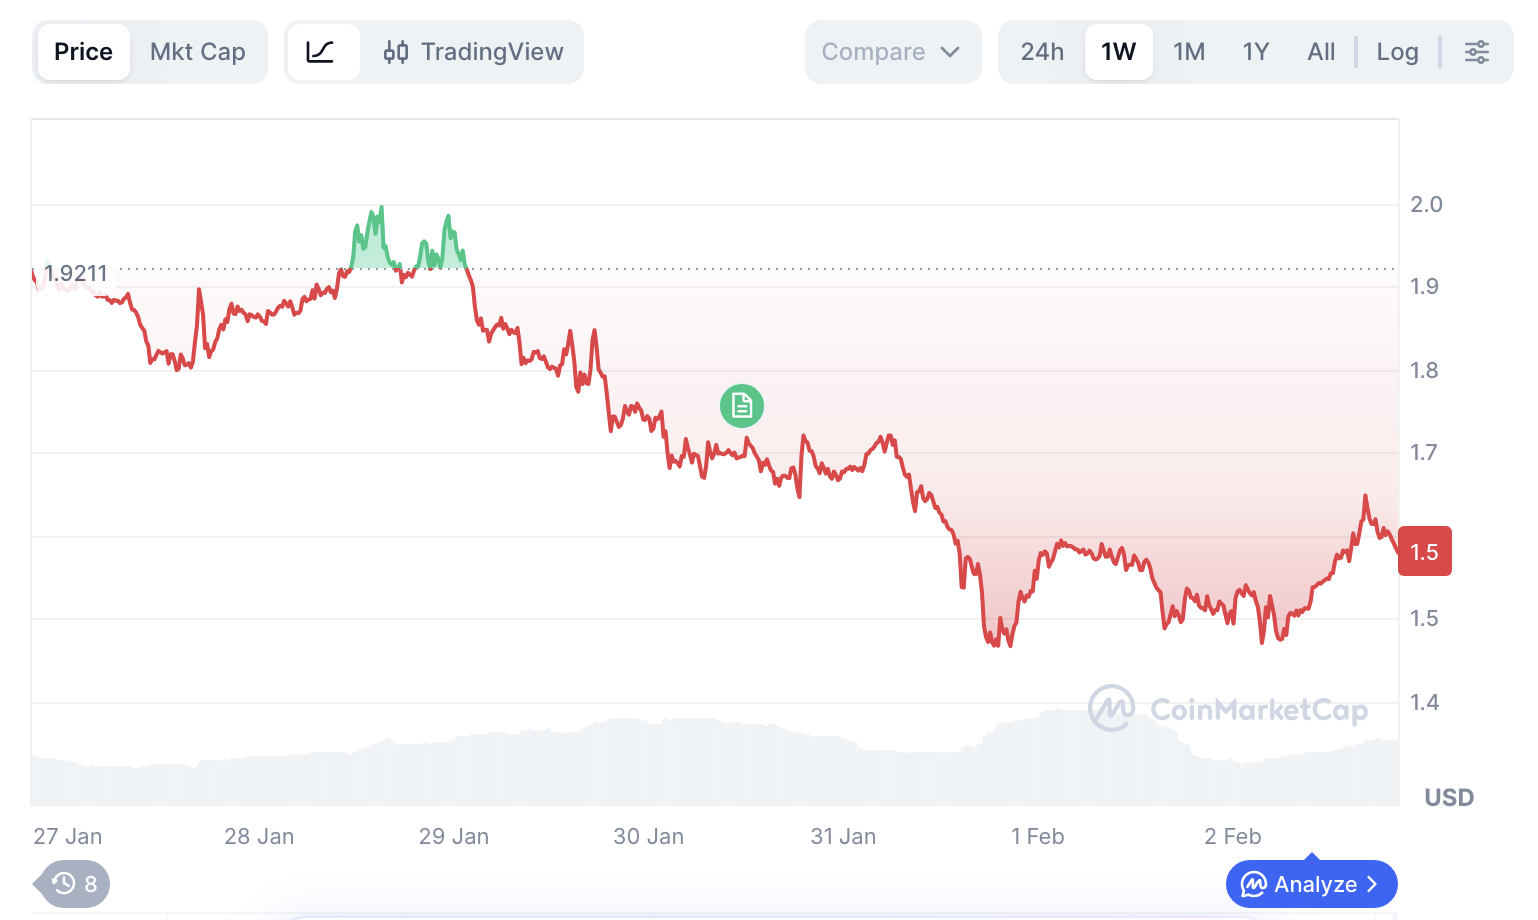Select the Price view toggle
The image size is (1538, 920).
click(83, 52)
